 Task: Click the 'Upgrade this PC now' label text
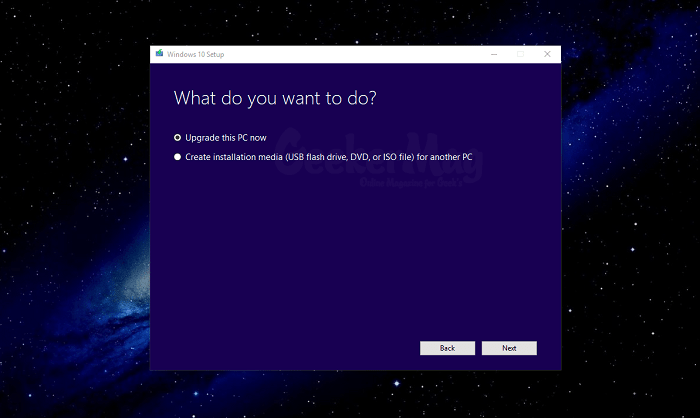[226, 138]
